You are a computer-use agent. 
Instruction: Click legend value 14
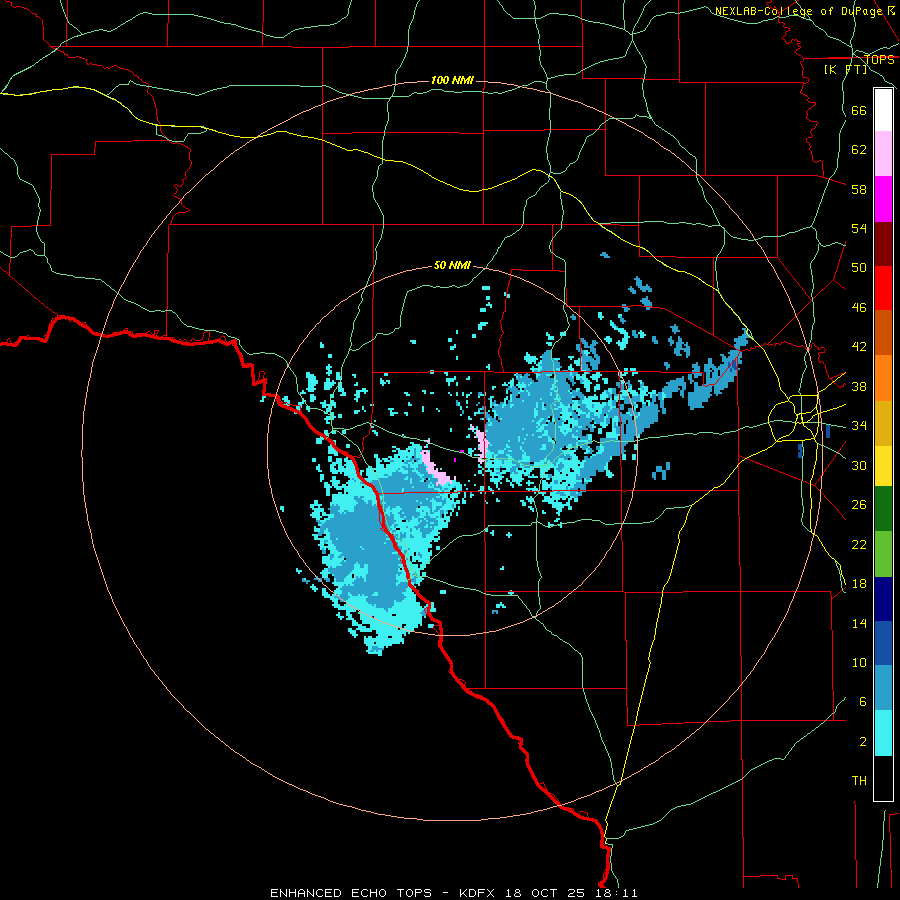859,623
